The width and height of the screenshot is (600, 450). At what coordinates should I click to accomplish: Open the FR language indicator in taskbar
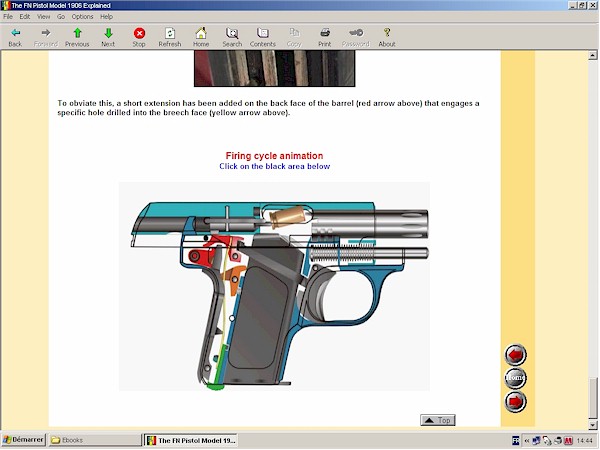click(516, 441)
